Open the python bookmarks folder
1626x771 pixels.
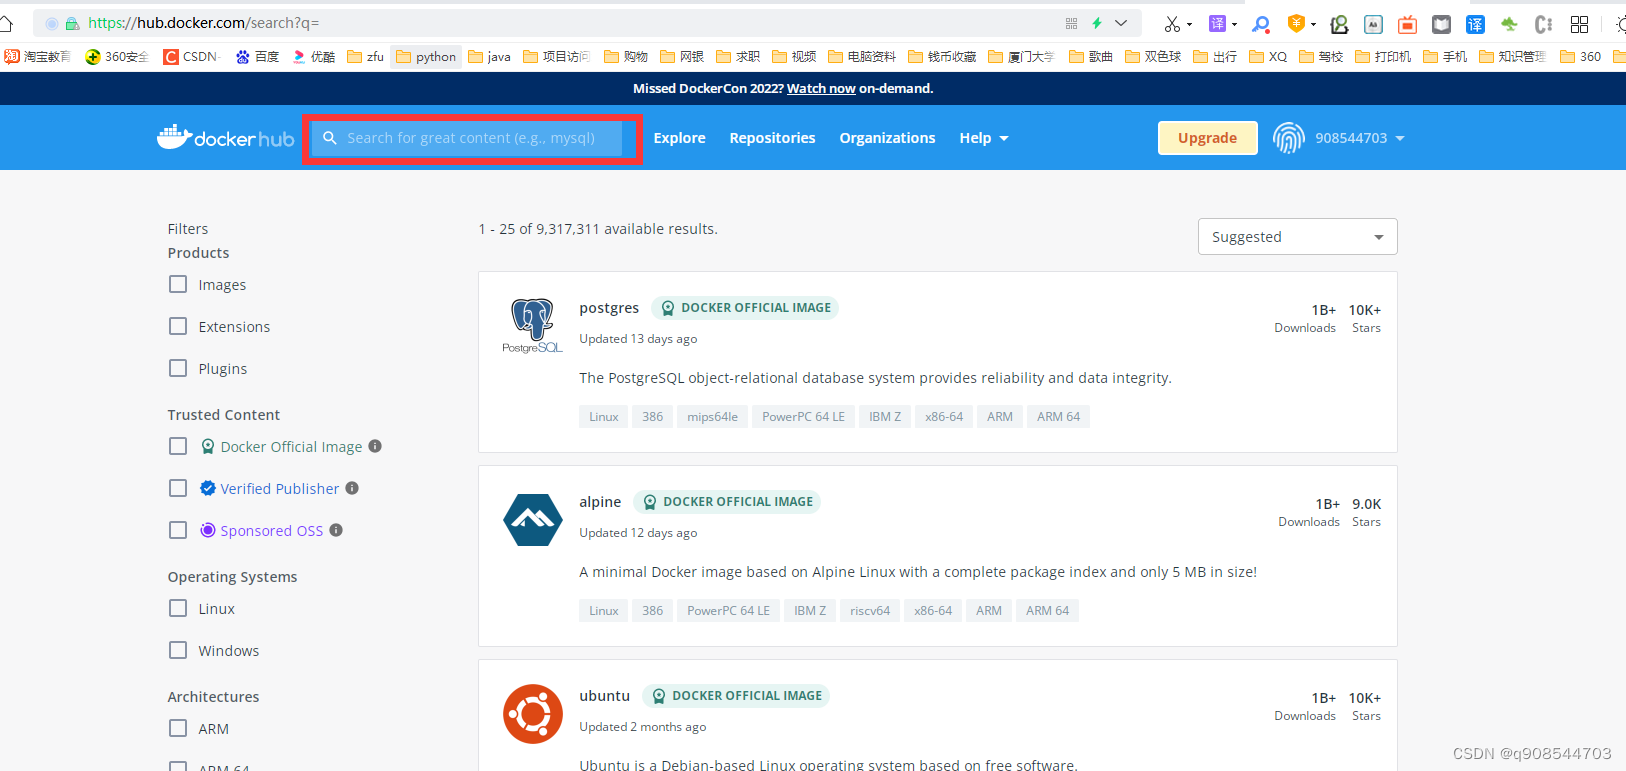pos(426,57)
